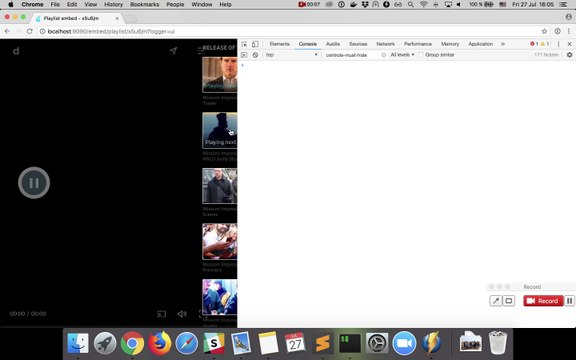Pause the video with the round pause button
This screenshot has width=576, height=360.
pos(34,183)
